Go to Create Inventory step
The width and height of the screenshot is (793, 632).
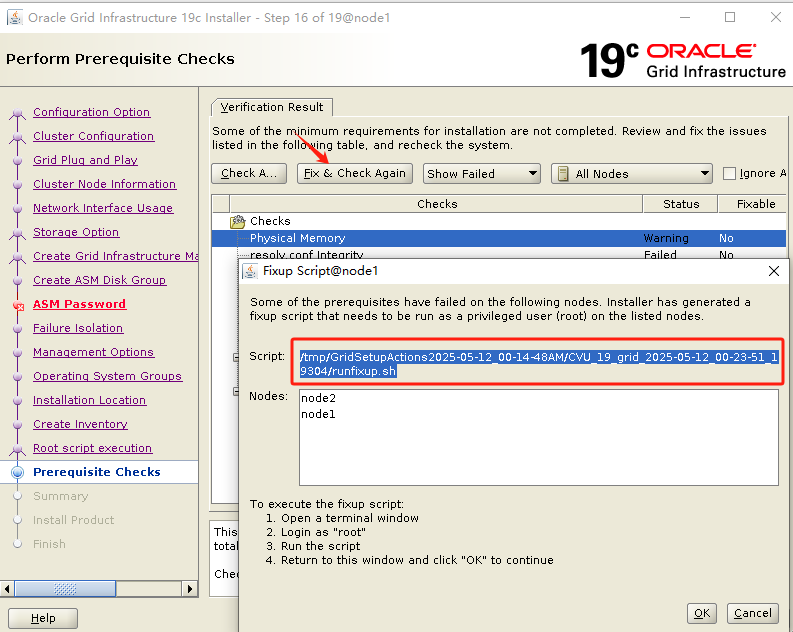[80, 424]
